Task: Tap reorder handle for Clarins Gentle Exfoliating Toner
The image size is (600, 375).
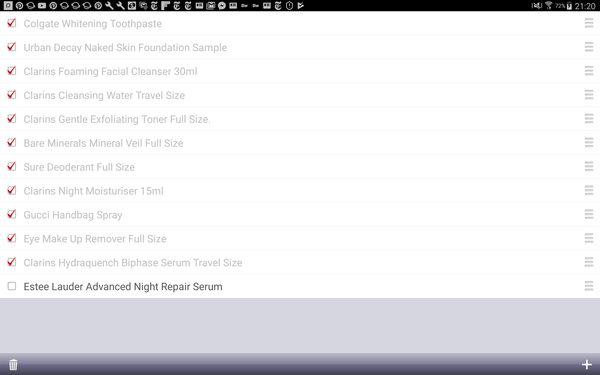Action: [x=589, y=119]
